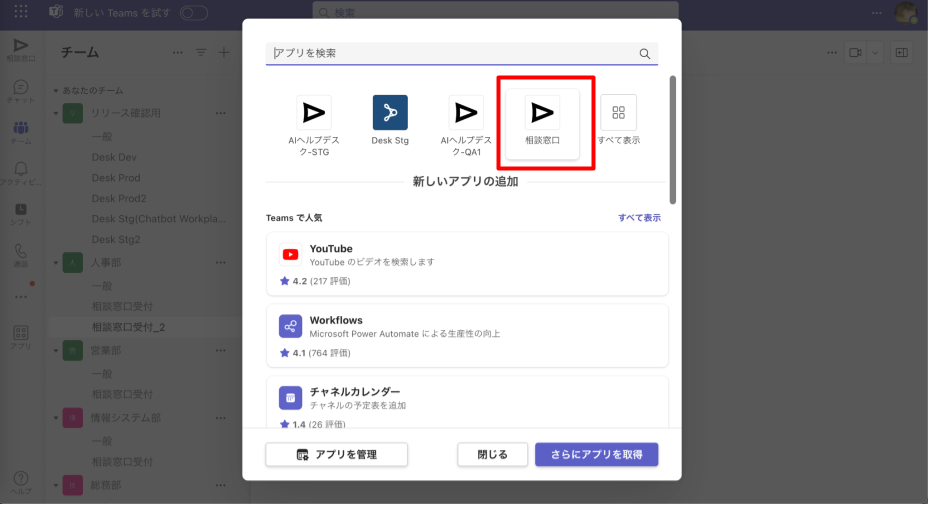
Task: Choose the 相談窓口 app in the dialog
Action: coord(542,123)
